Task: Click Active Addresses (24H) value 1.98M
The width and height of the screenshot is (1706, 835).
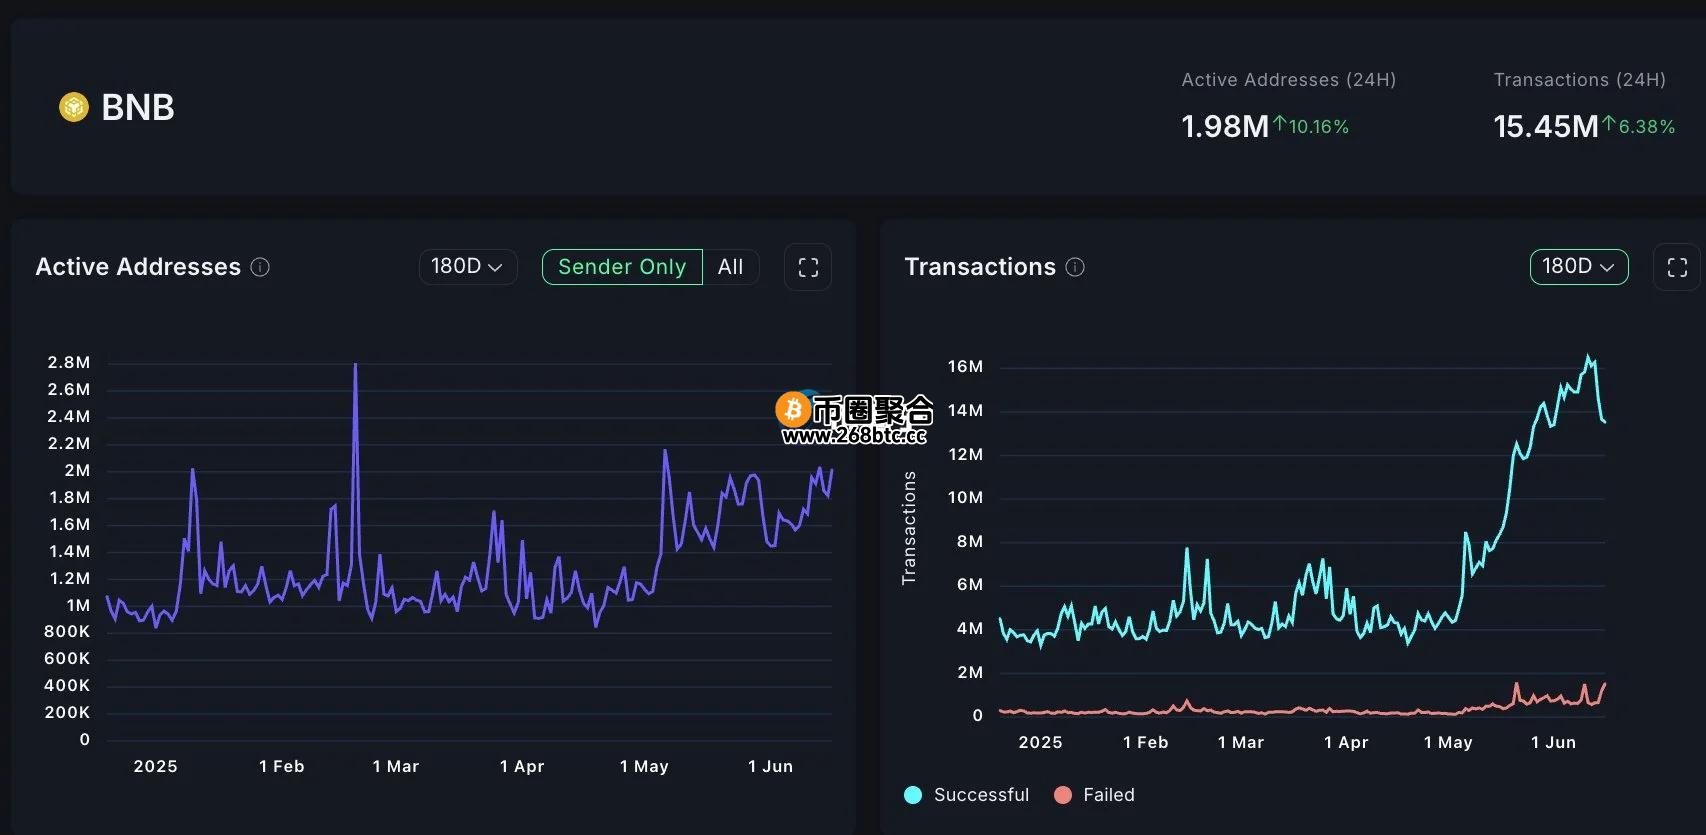Action: 1225,127
